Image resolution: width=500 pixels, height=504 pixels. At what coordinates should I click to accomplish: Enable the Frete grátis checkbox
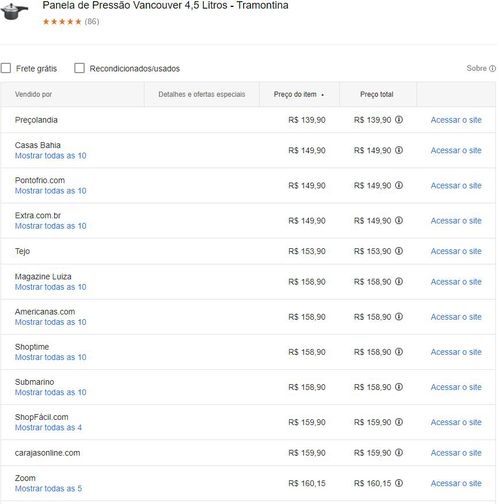click(x=6, y=68)
